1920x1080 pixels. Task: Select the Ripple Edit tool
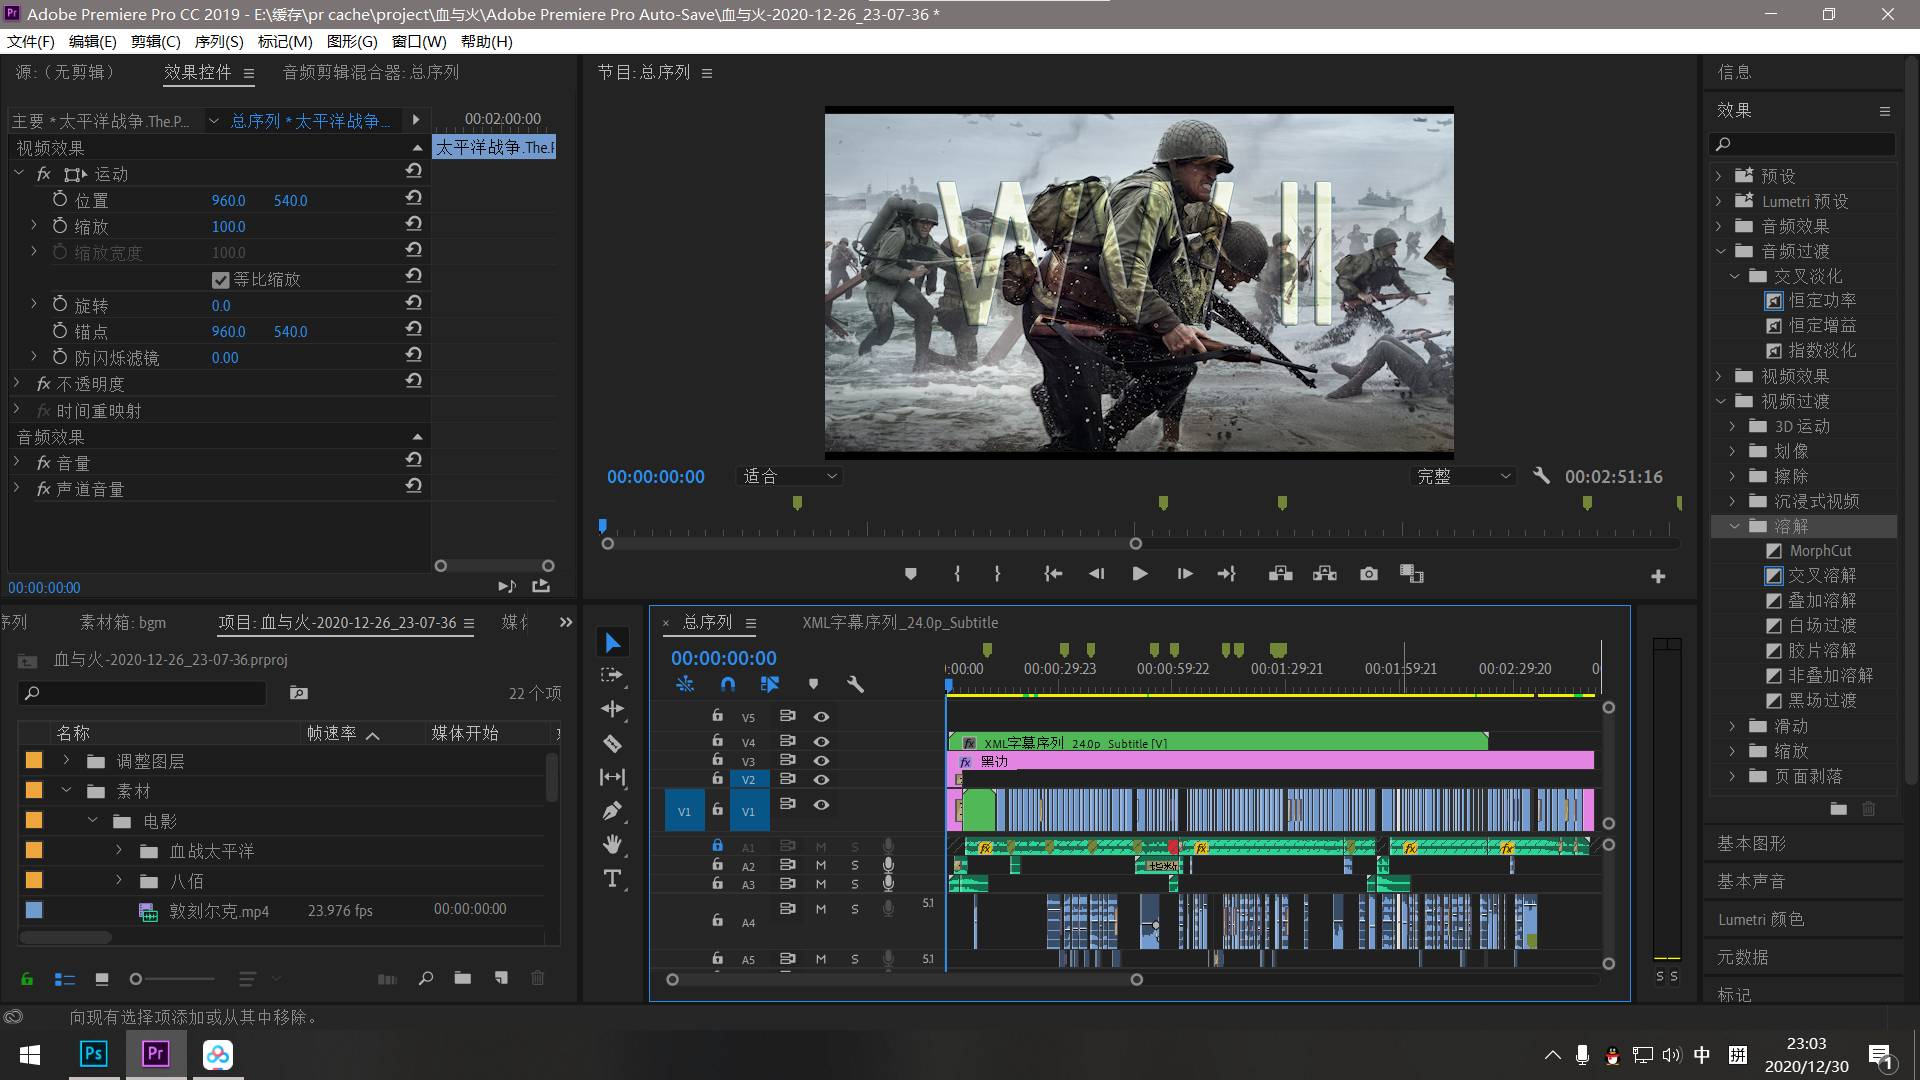coord(612,709)
